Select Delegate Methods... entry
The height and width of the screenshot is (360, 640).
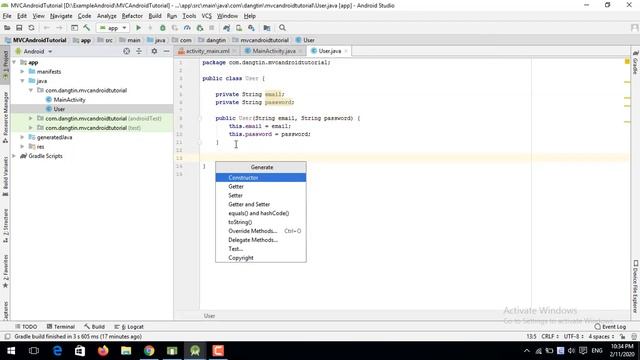(x=261, y=240)
